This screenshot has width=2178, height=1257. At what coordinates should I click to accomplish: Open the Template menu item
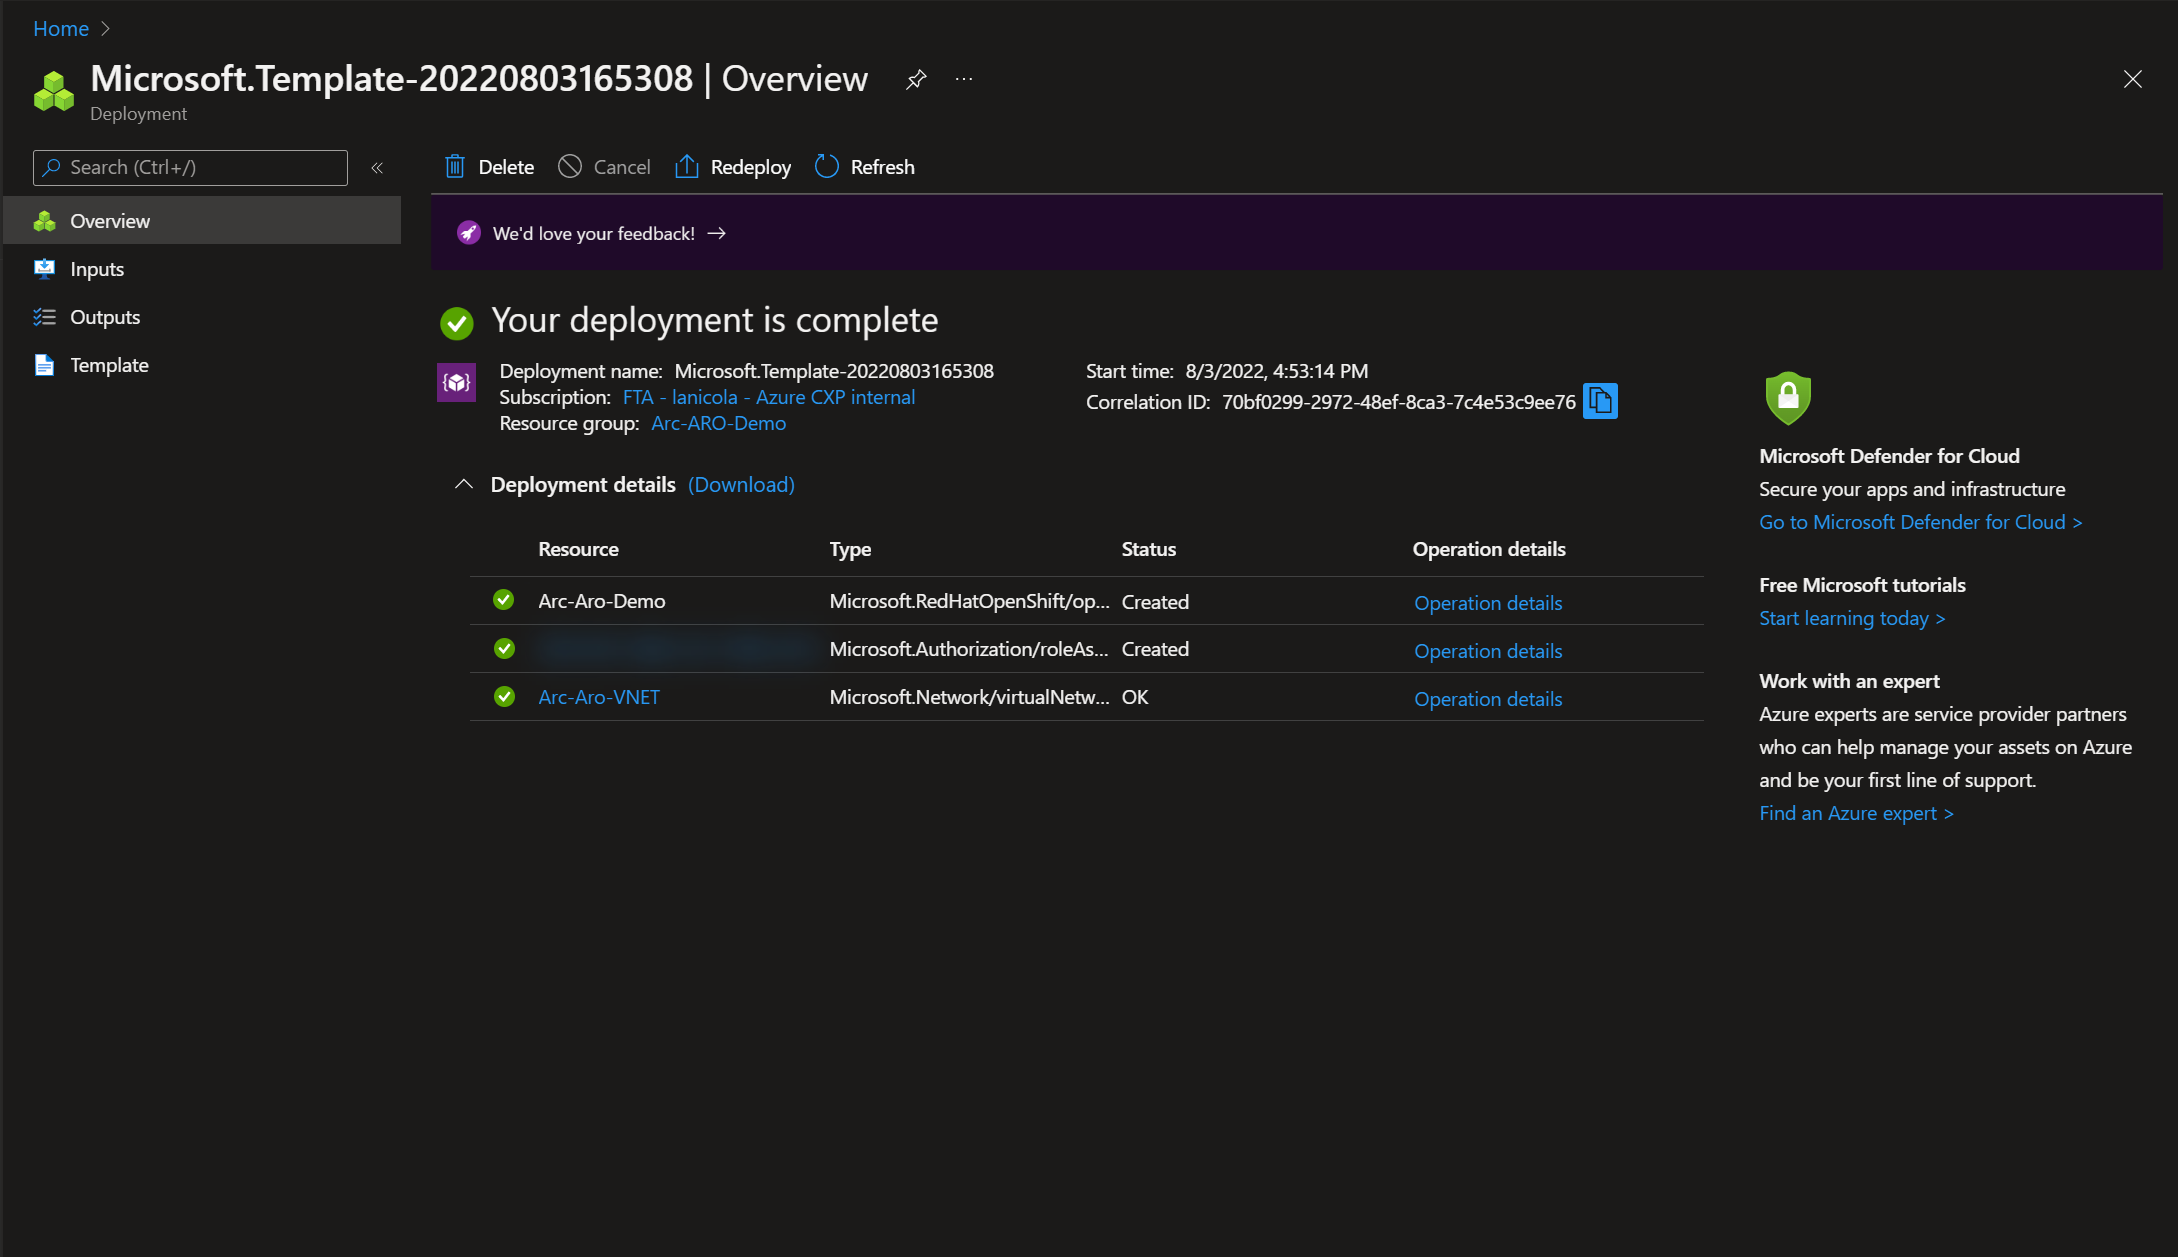pos(202,365)
